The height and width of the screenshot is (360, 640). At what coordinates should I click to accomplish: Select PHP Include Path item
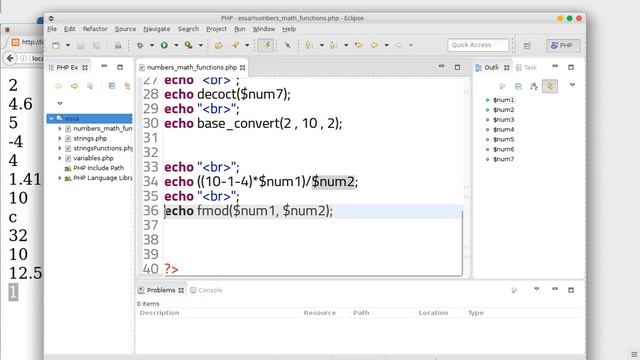94,168
